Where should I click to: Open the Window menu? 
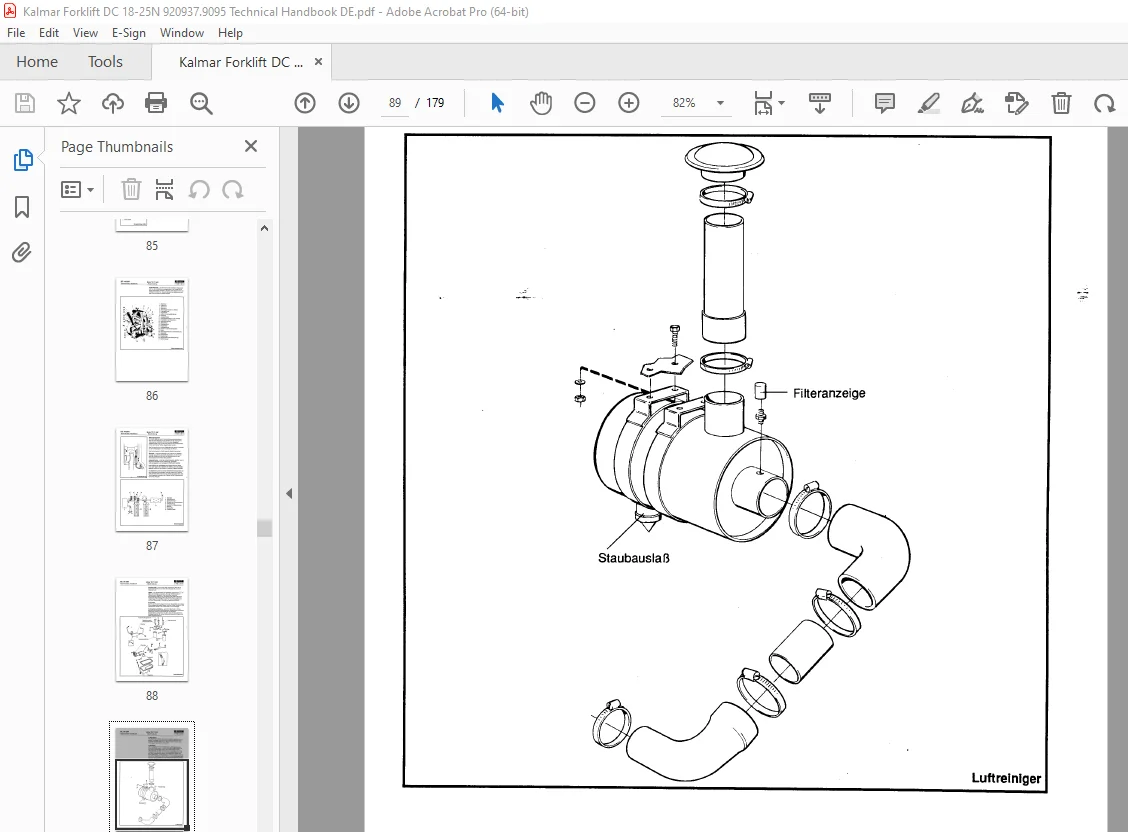(x=182, y=33)
